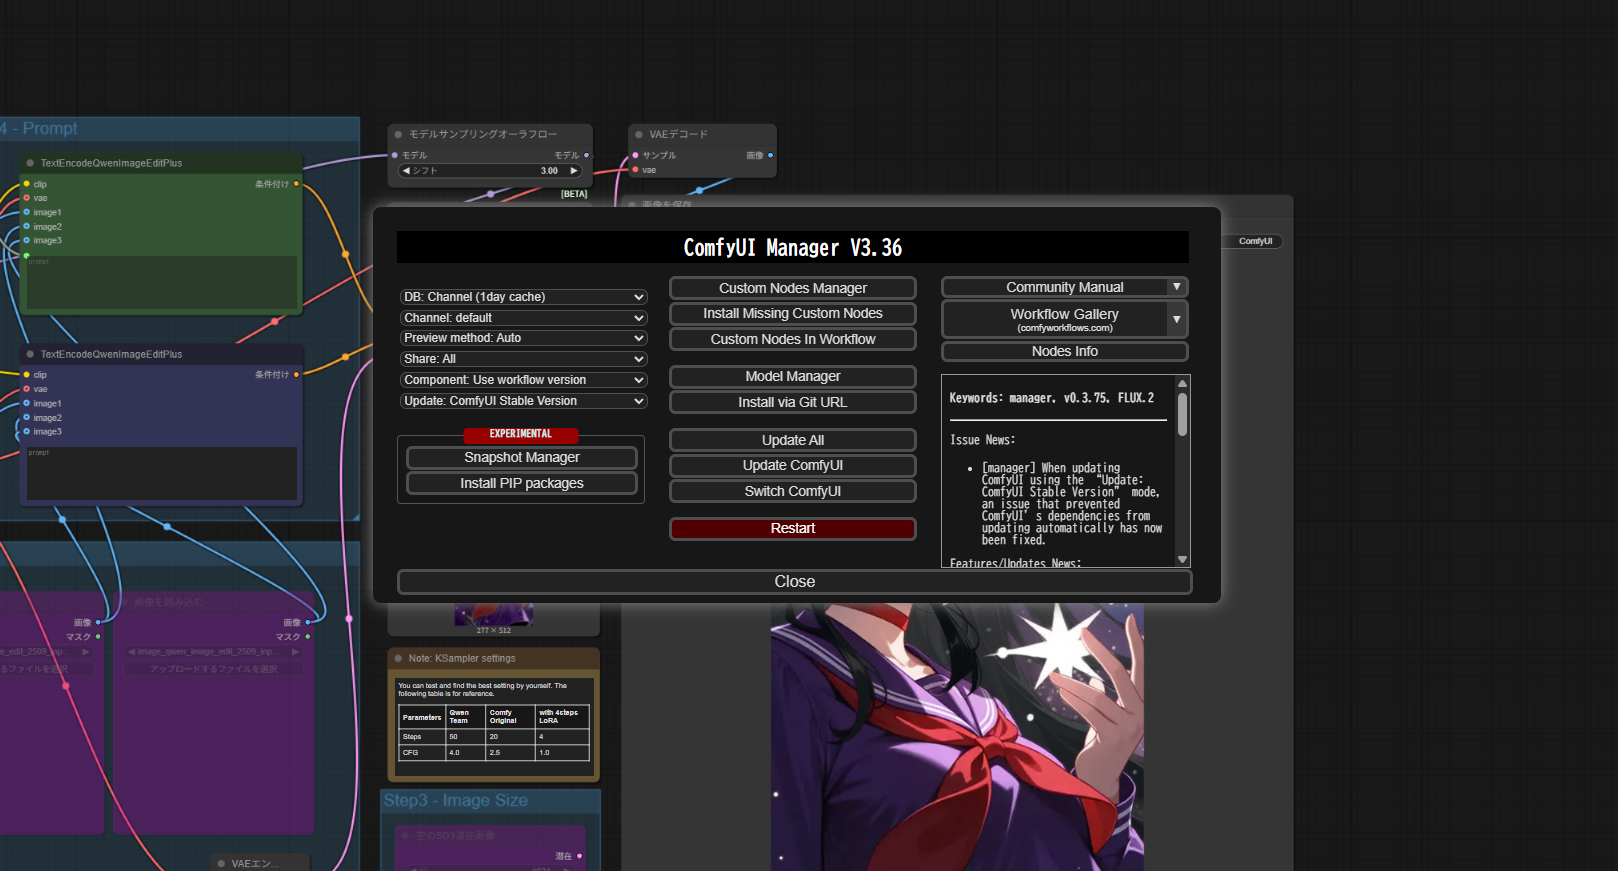Collapse the モデルサンプリングオーラフロー node via its dot
1618x871 pixels.
[398, 134]
